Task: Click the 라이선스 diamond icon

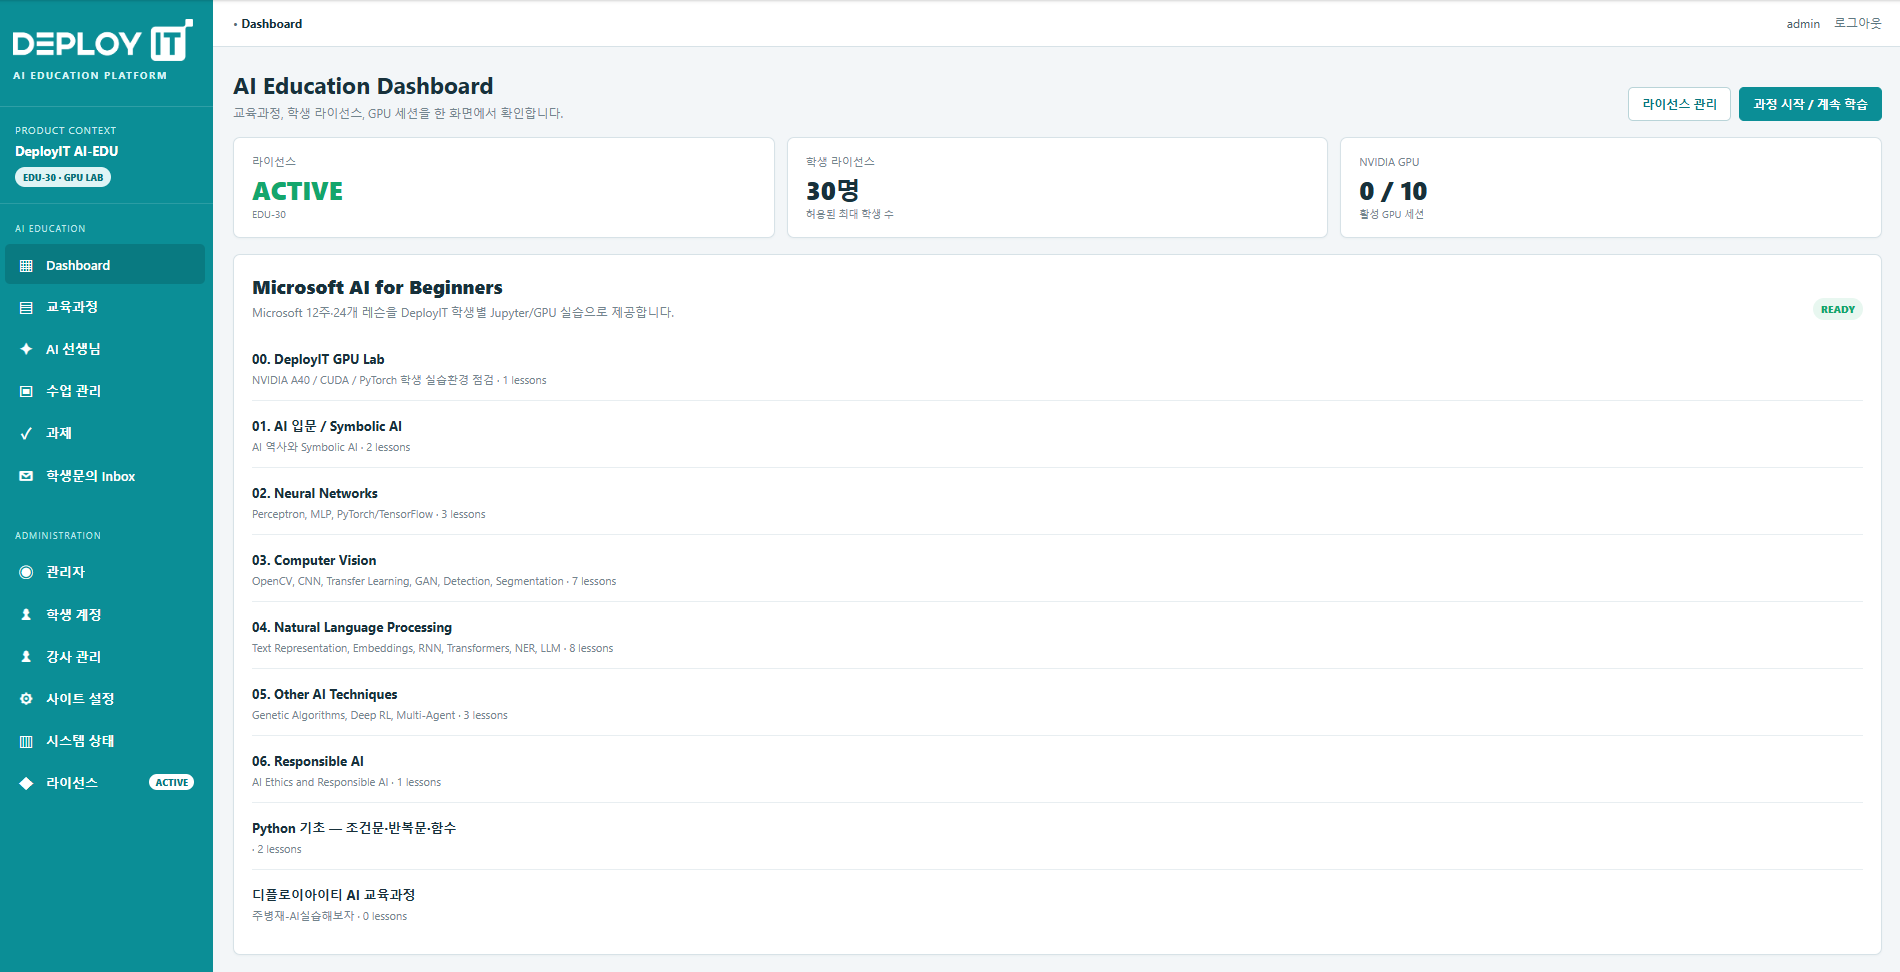Action: pos(26,783)
